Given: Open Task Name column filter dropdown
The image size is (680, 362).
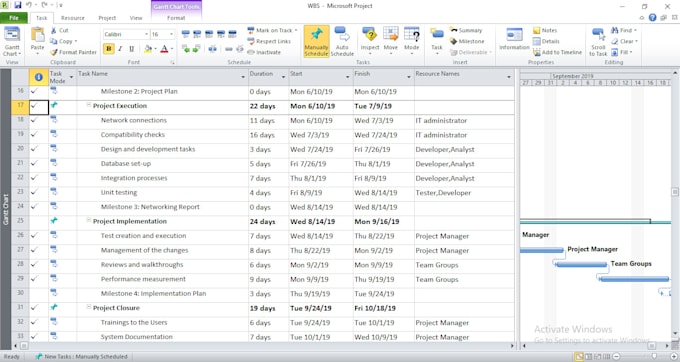Looking at the screenshot, I should point(243,77).
